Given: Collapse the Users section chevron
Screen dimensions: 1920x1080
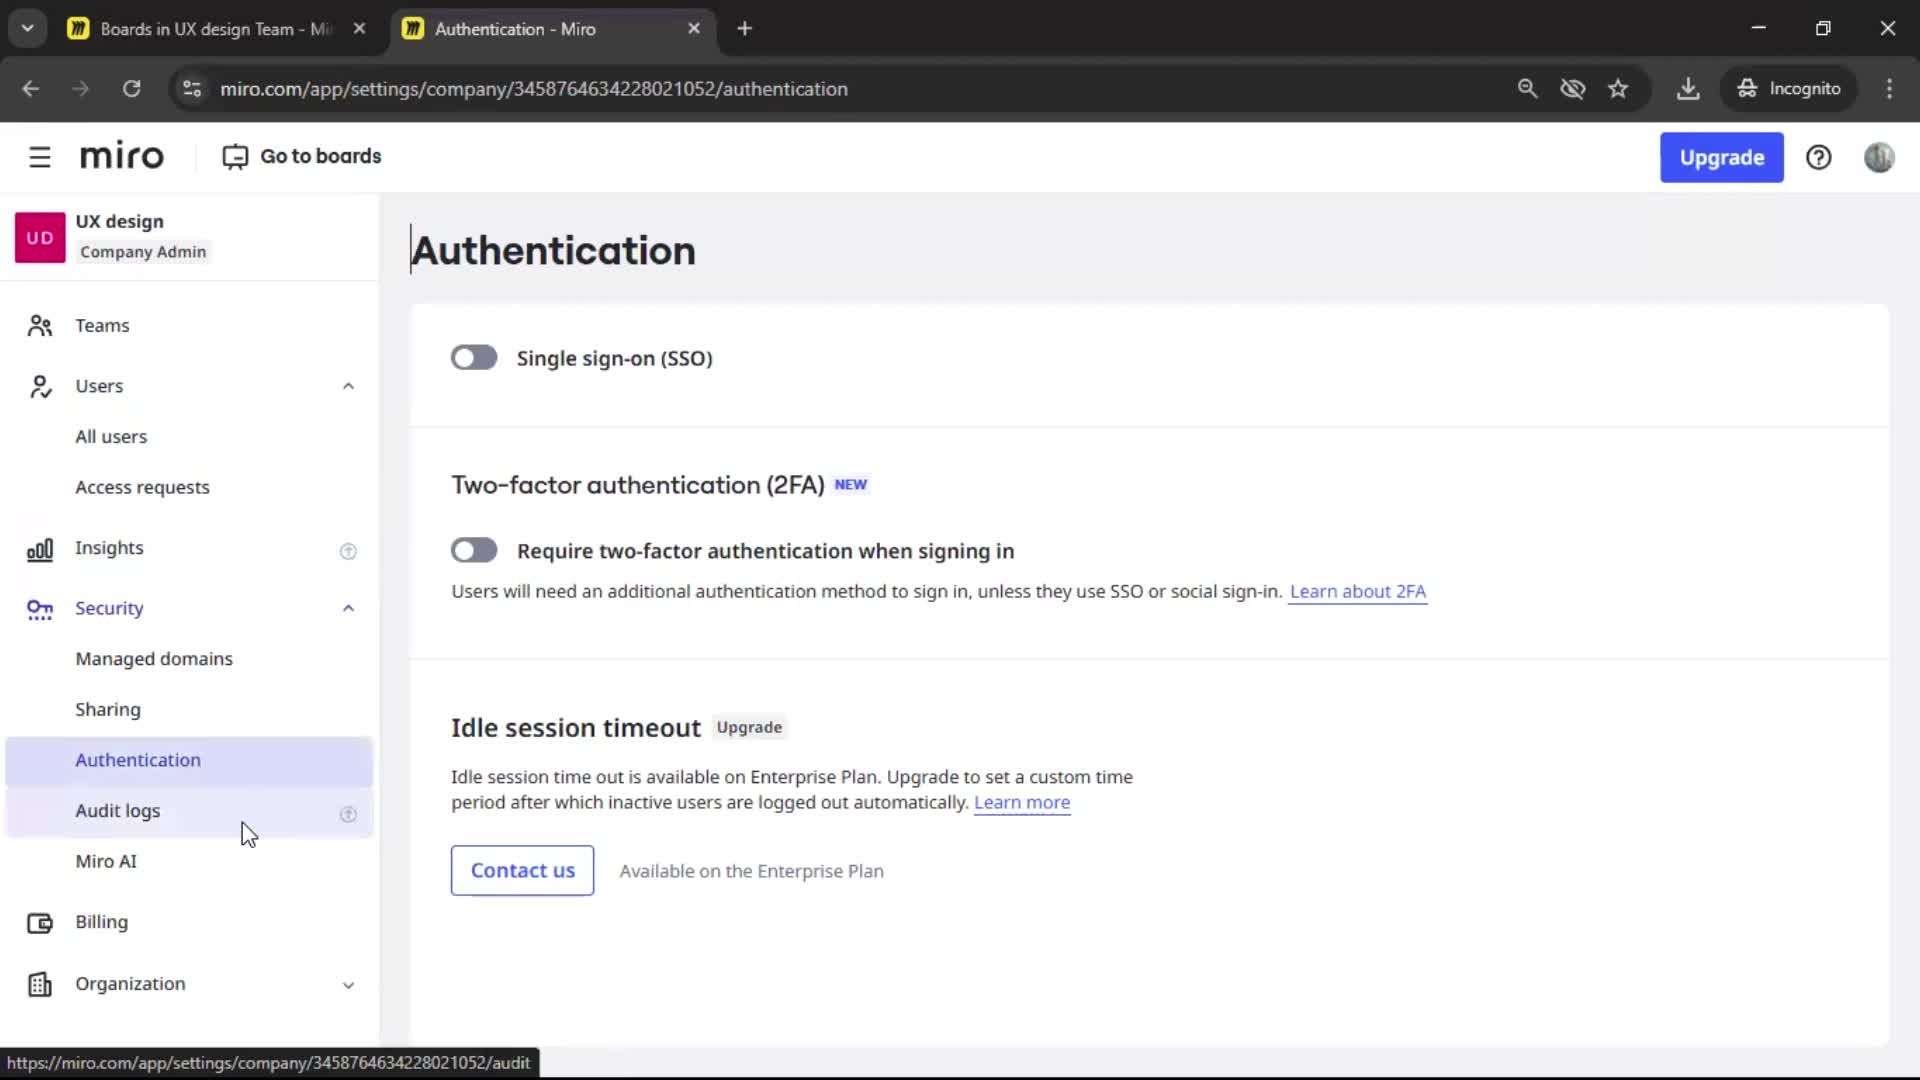Looking at the screenshot, I should (348, 387).
